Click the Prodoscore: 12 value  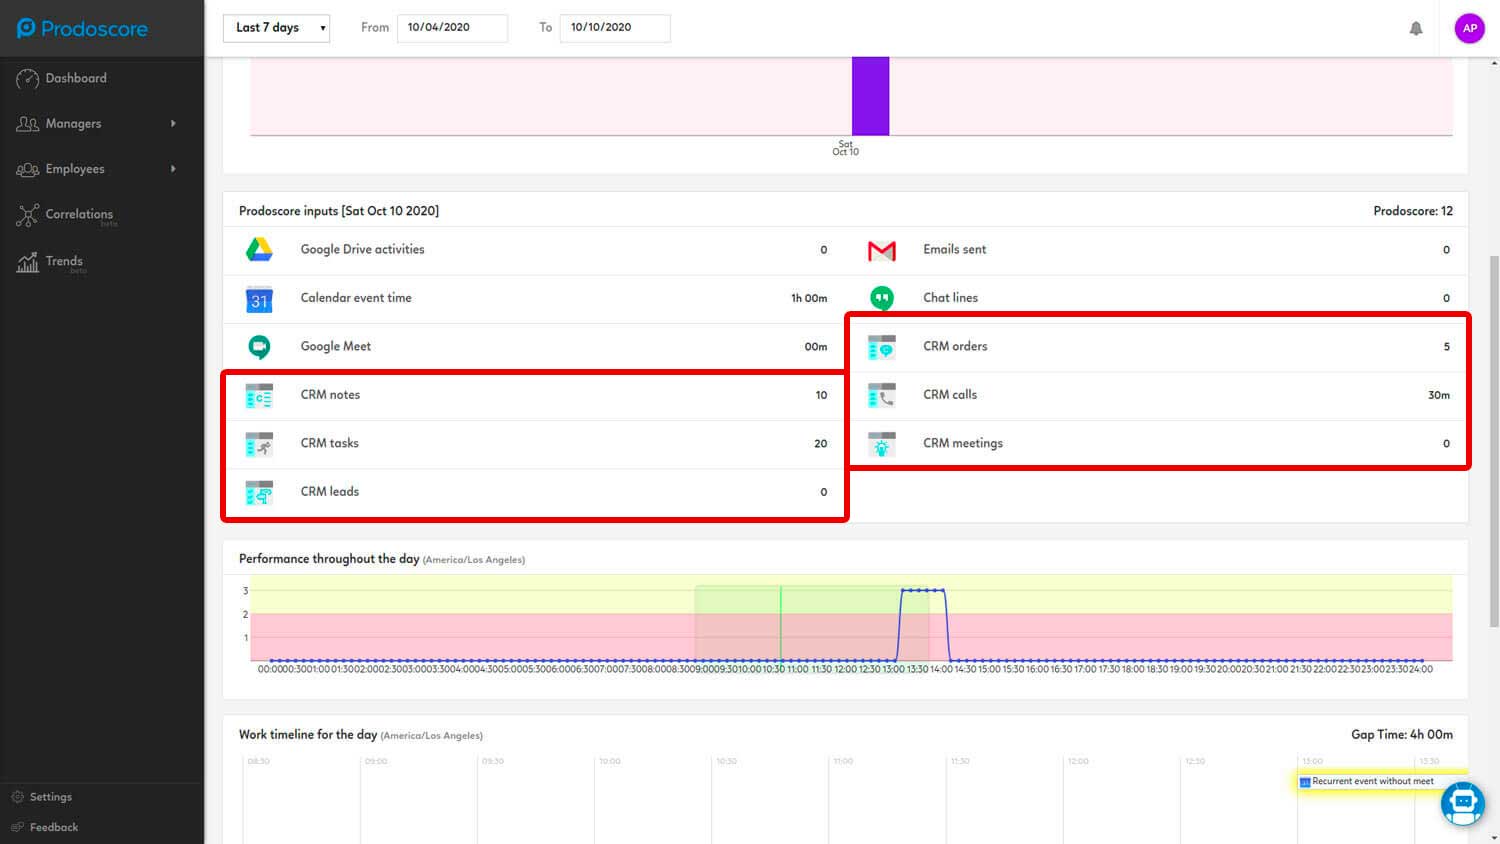pos(1413,211)
